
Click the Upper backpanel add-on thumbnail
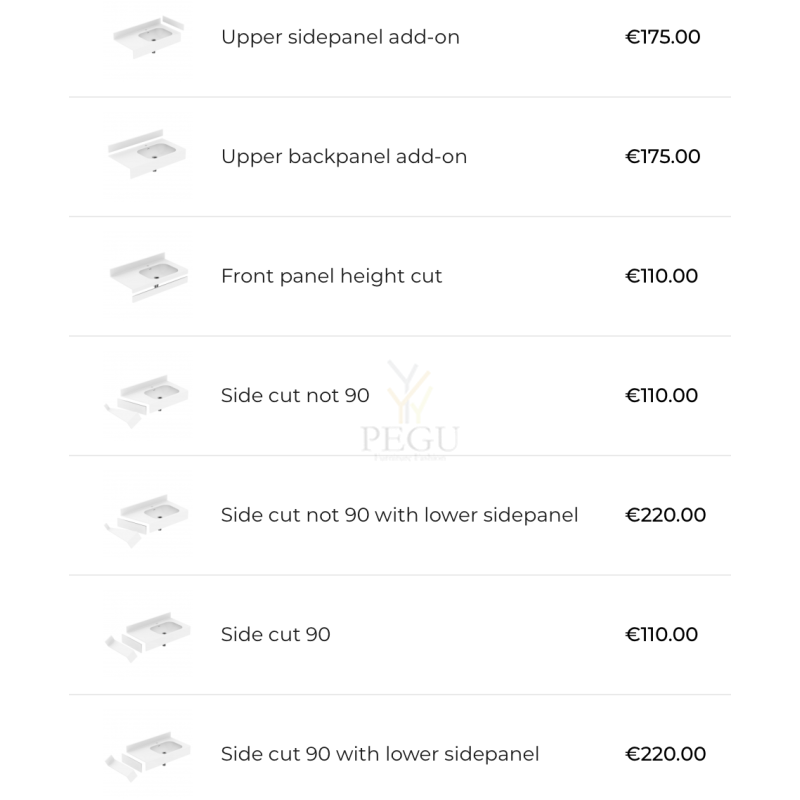148,156
